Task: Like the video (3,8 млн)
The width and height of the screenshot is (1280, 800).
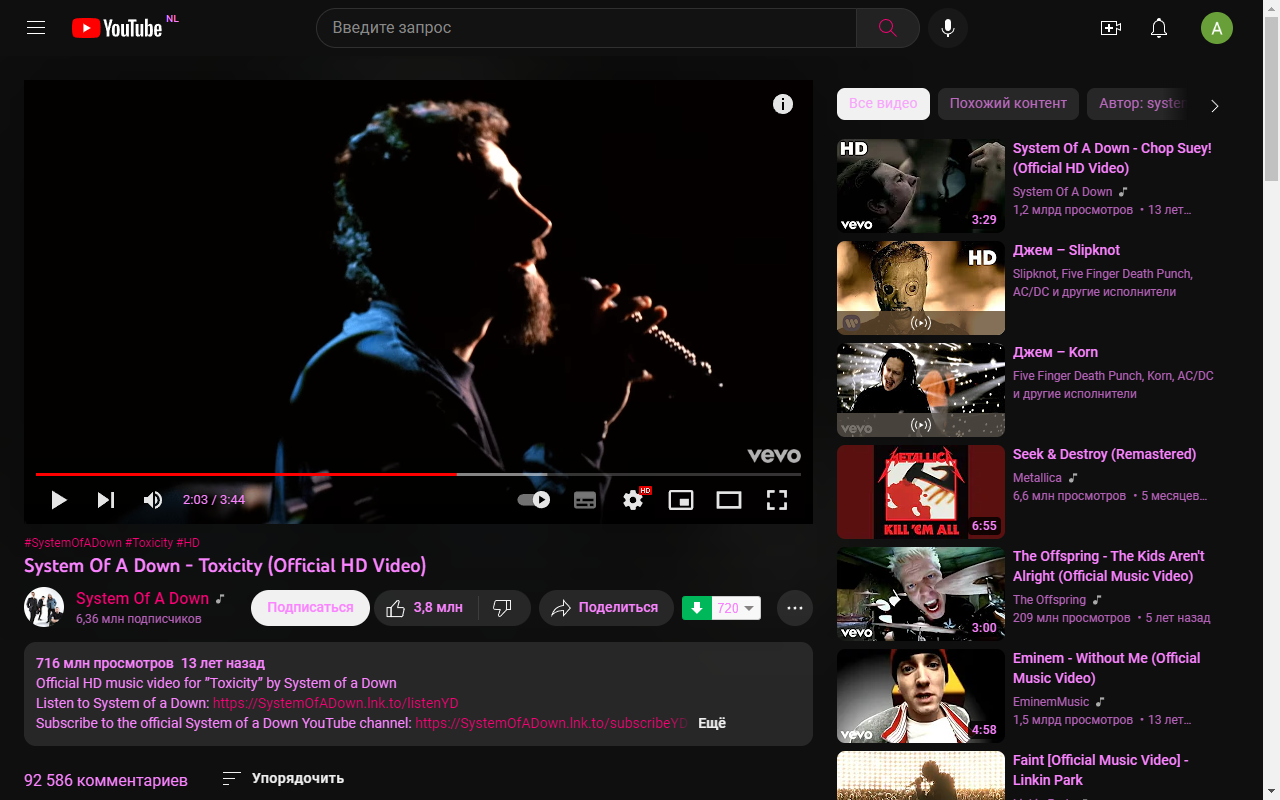Action: point(425,608)
